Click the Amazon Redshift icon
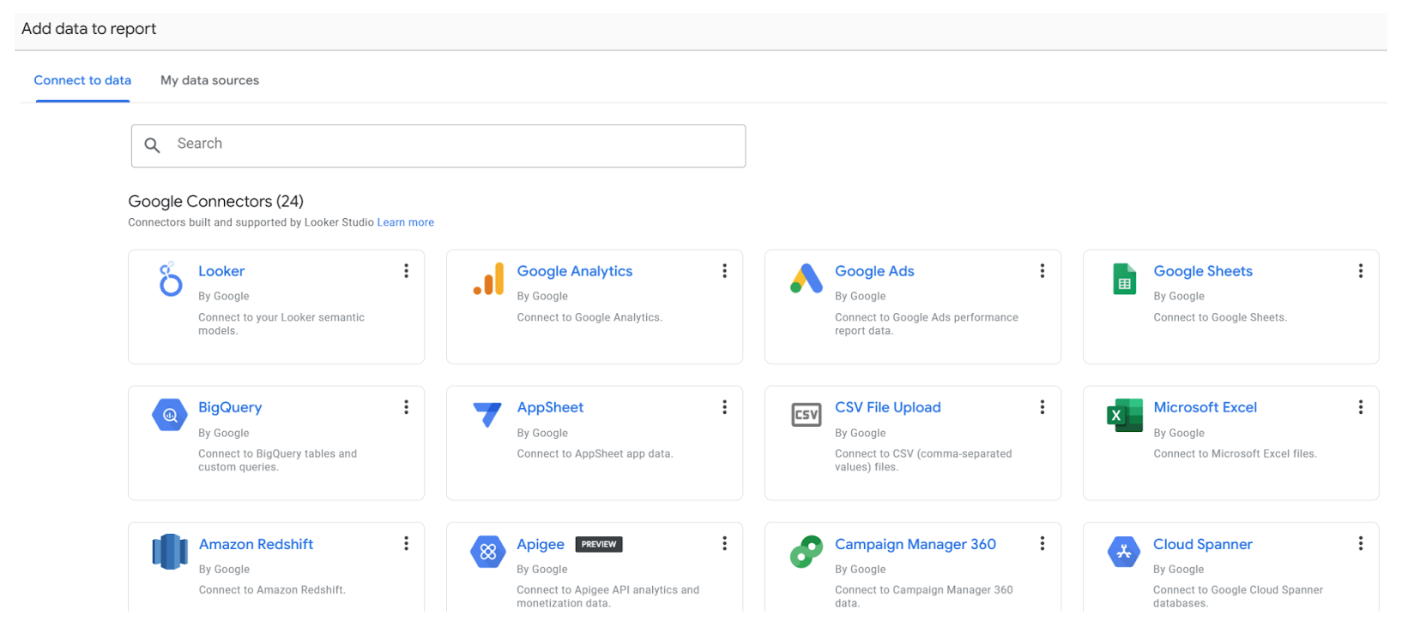Screen dimensions: 1405x643 click(x=170, y=551)
